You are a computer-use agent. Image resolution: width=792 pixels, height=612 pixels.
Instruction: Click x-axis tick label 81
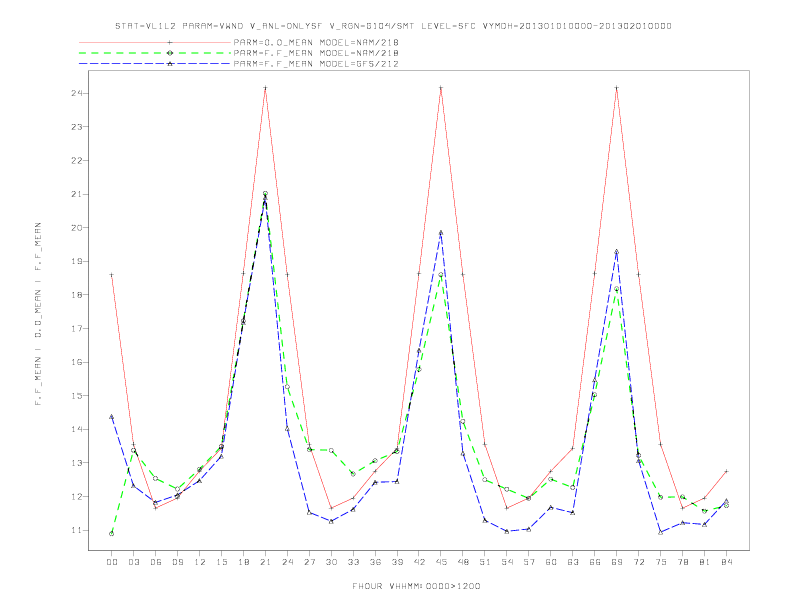pos(705,562)
